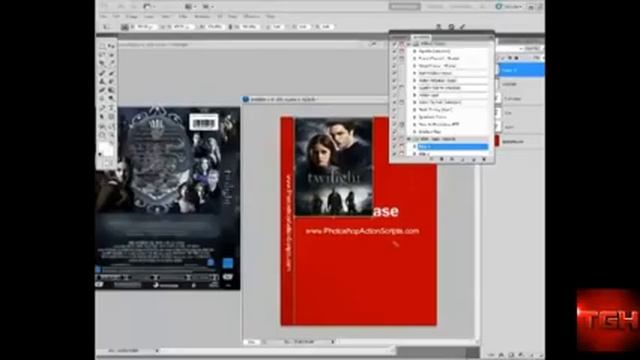Click the transform reference point locator

(x=124, y=27)
